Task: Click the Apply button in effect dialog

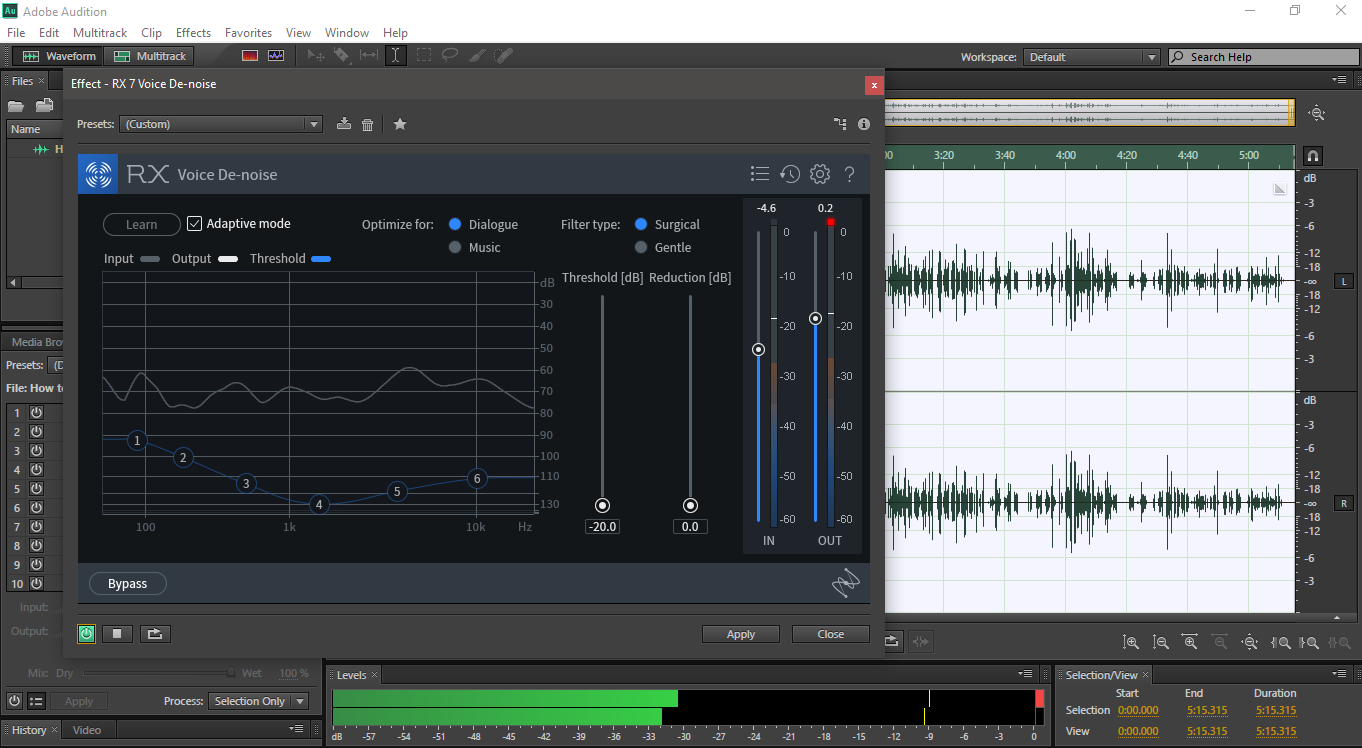Action: [741, 634]
